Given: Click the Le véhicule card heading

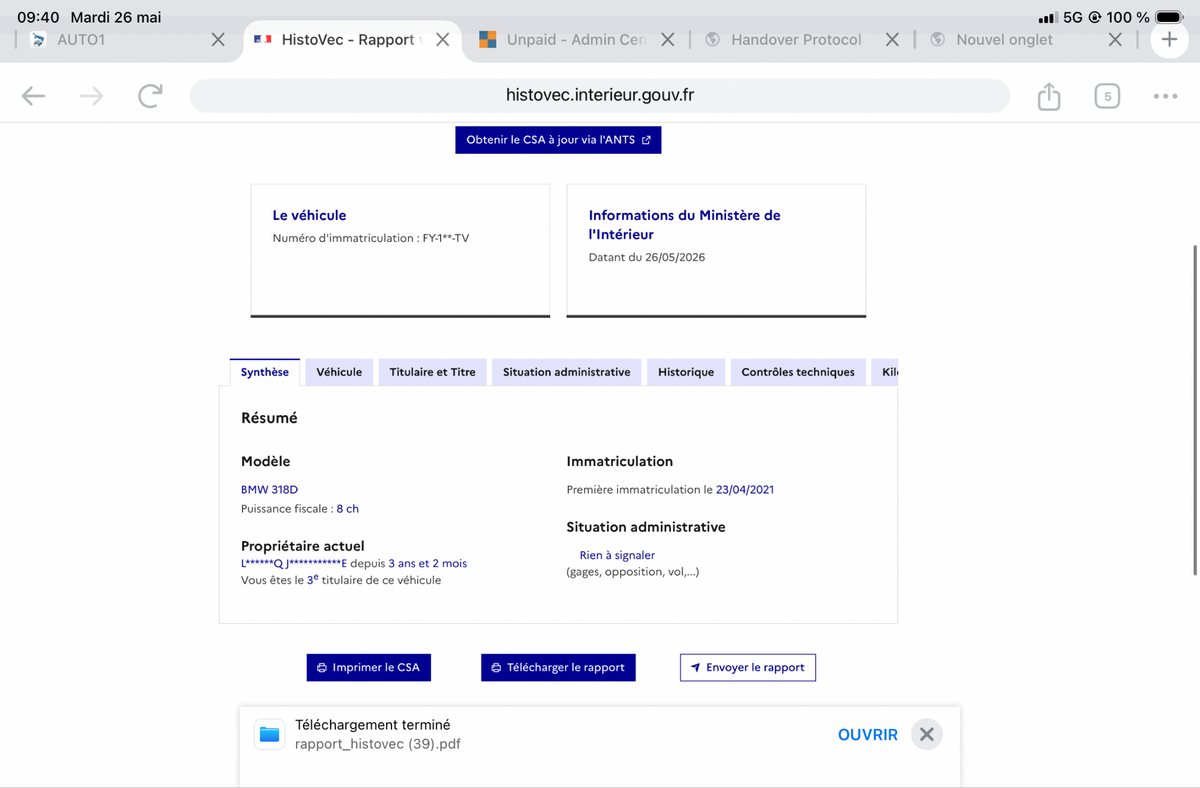Looking at the screenshot, I should [309, 215].
